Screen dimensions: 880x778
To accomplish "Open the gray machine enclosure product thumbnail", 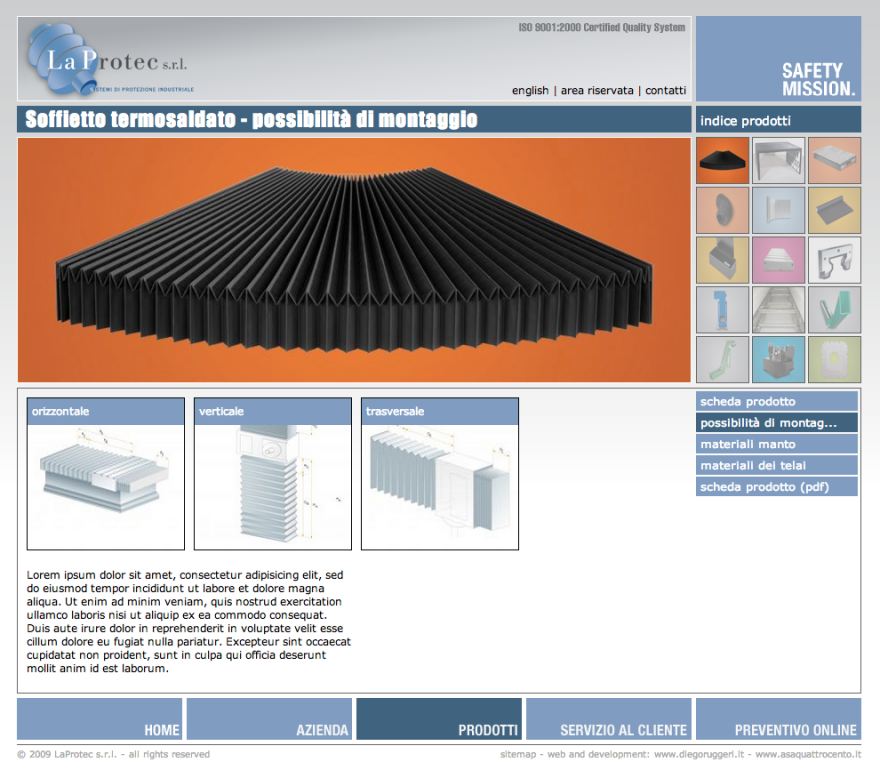I will click(778, 161).
